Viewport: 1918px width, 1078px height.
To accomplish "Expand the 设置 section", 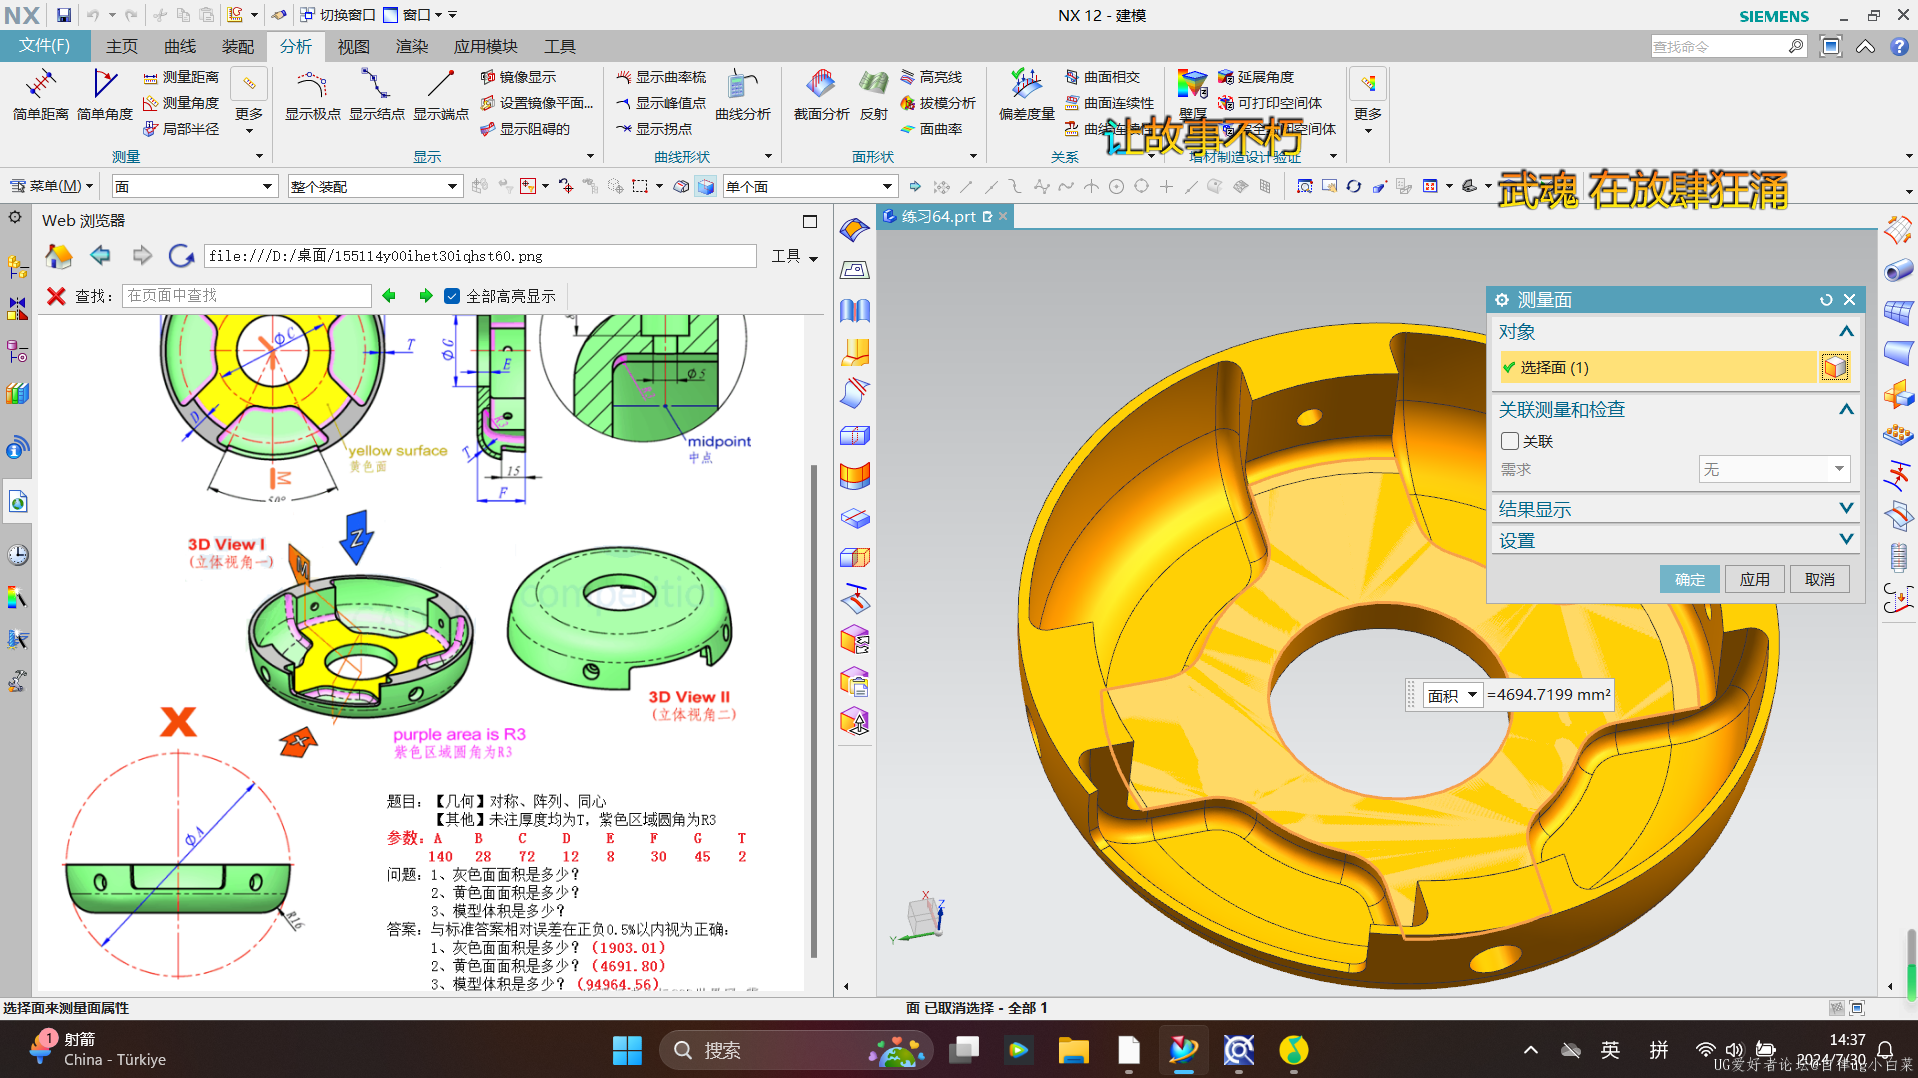I will 1675,540.
